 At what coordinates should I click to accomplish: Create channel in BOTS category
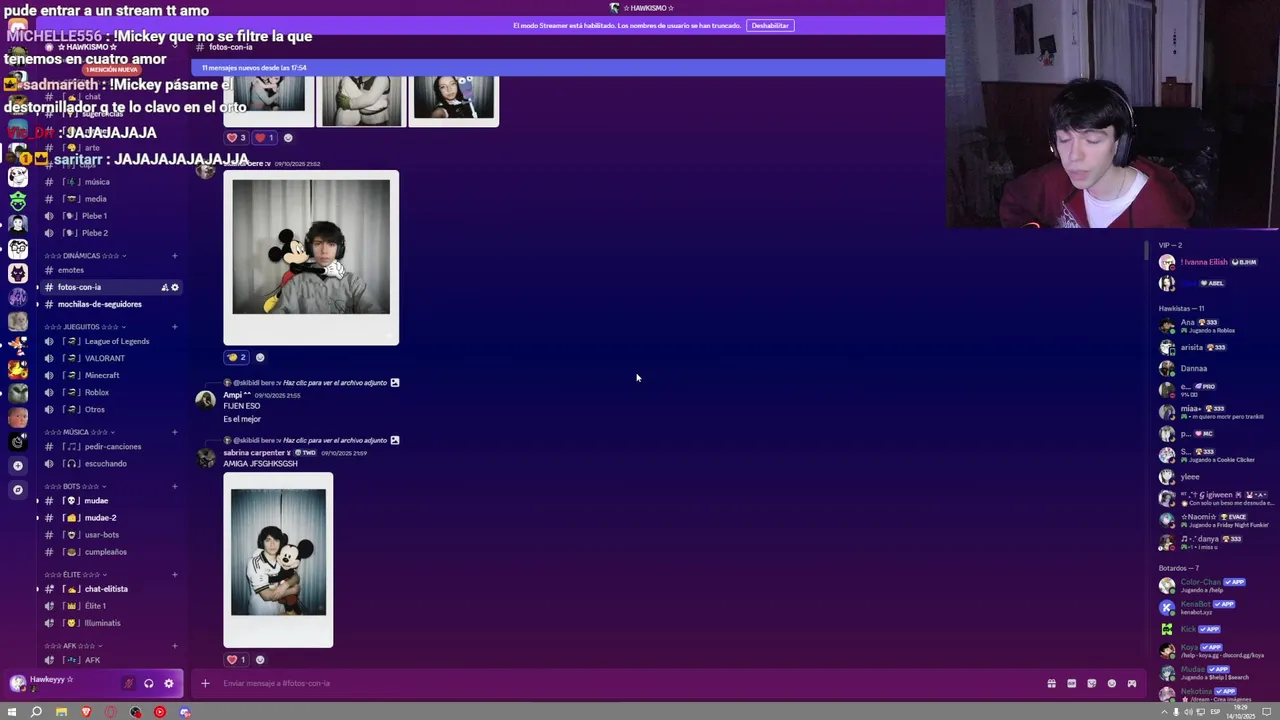[175, 487]
